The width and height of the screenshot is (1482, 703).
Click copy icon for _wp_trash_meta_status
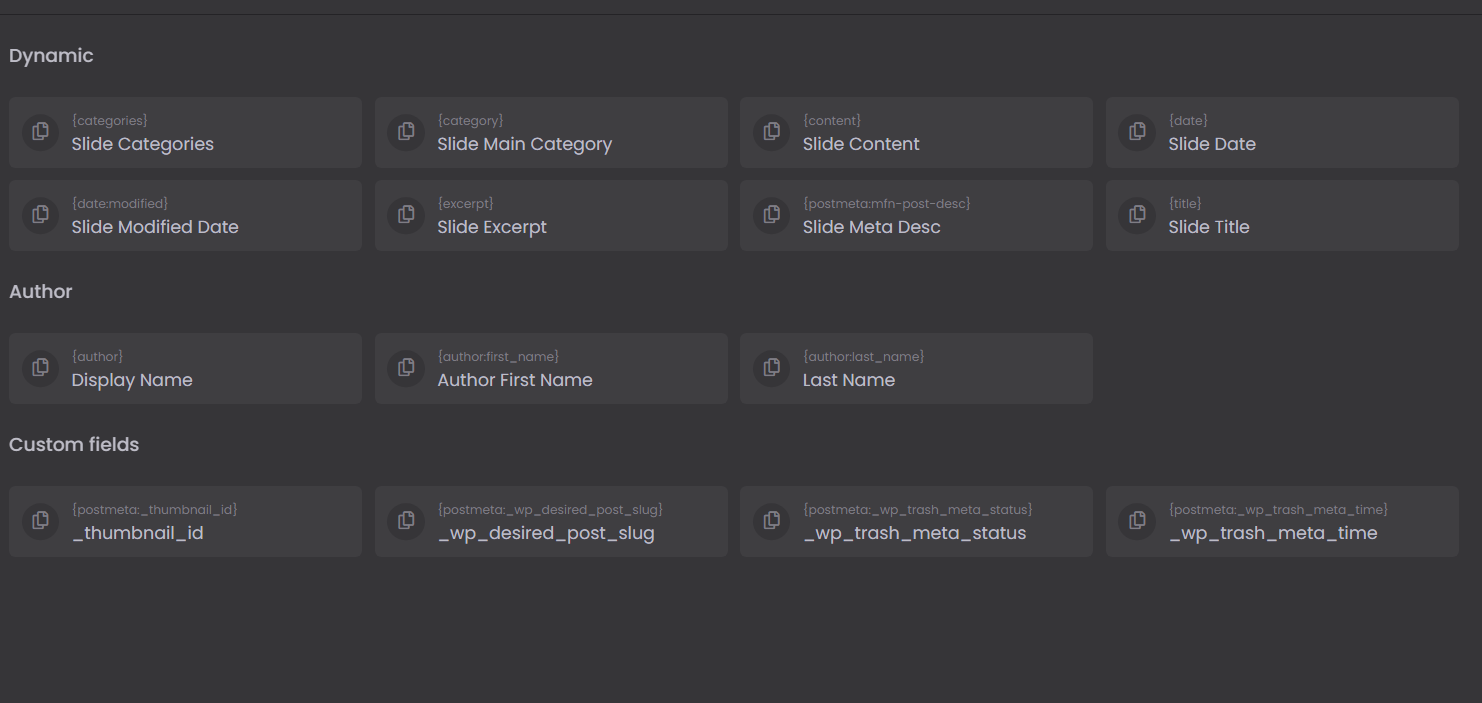coord(771,521)
